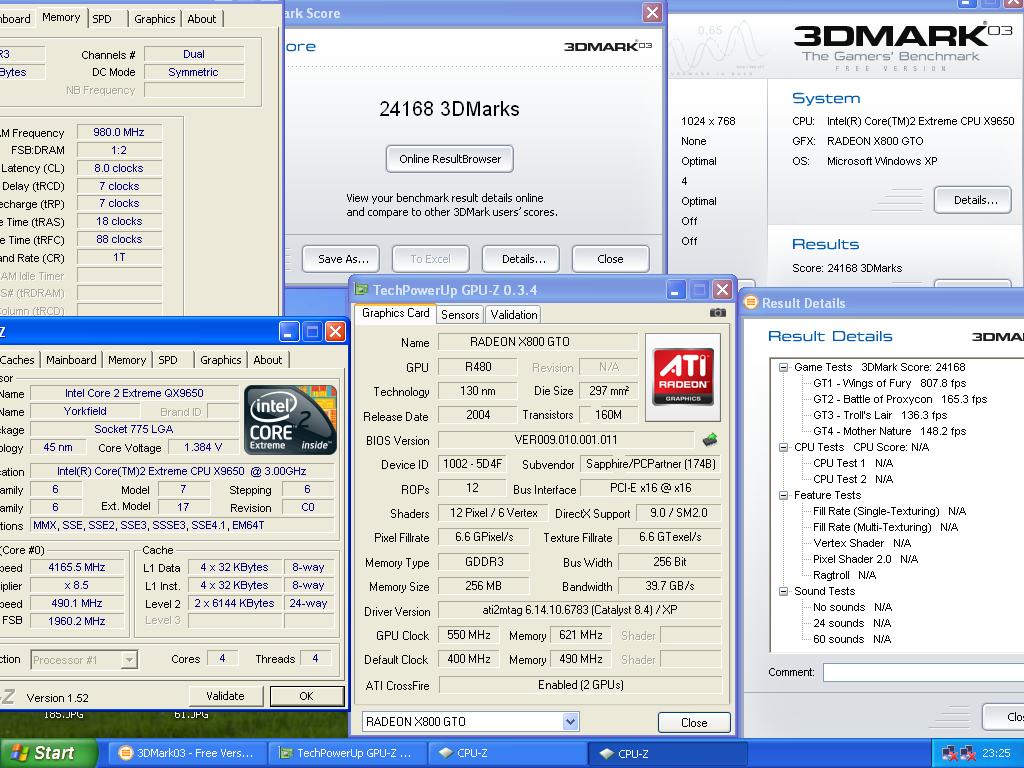Image resolution: width=1024 pixels, height=768 pixels.
Task: Select the GPU-Z Graphics Card tab
Action: coord(396,313)
